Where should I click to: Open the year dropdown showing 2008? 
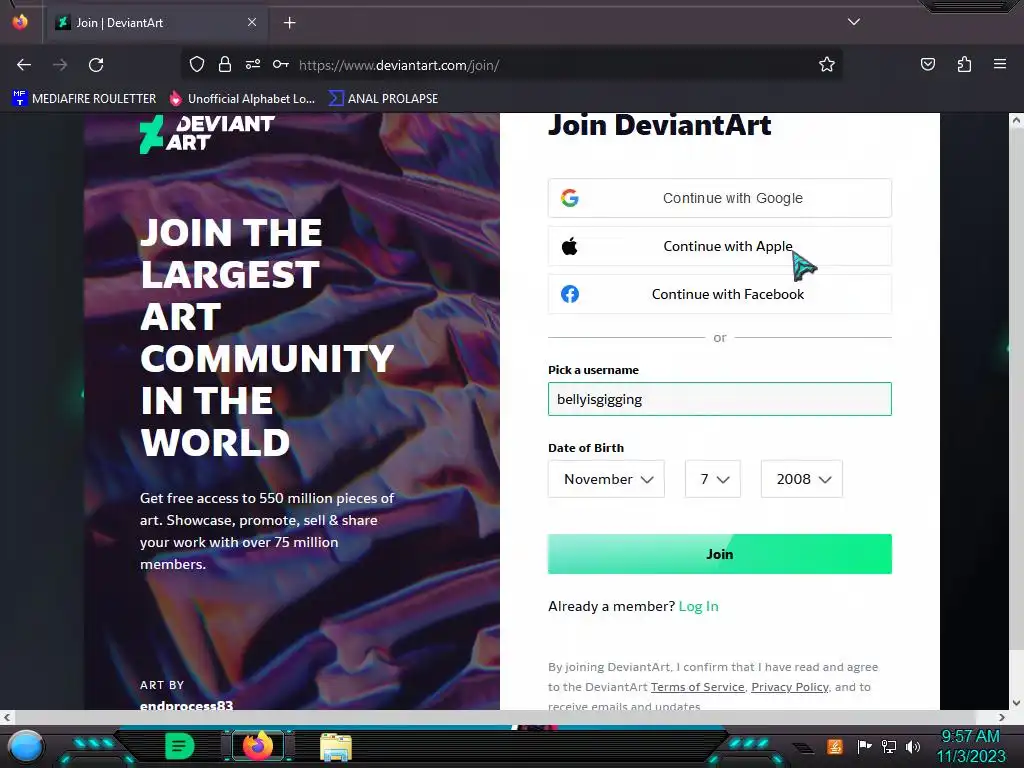click(x=801, y=479)
